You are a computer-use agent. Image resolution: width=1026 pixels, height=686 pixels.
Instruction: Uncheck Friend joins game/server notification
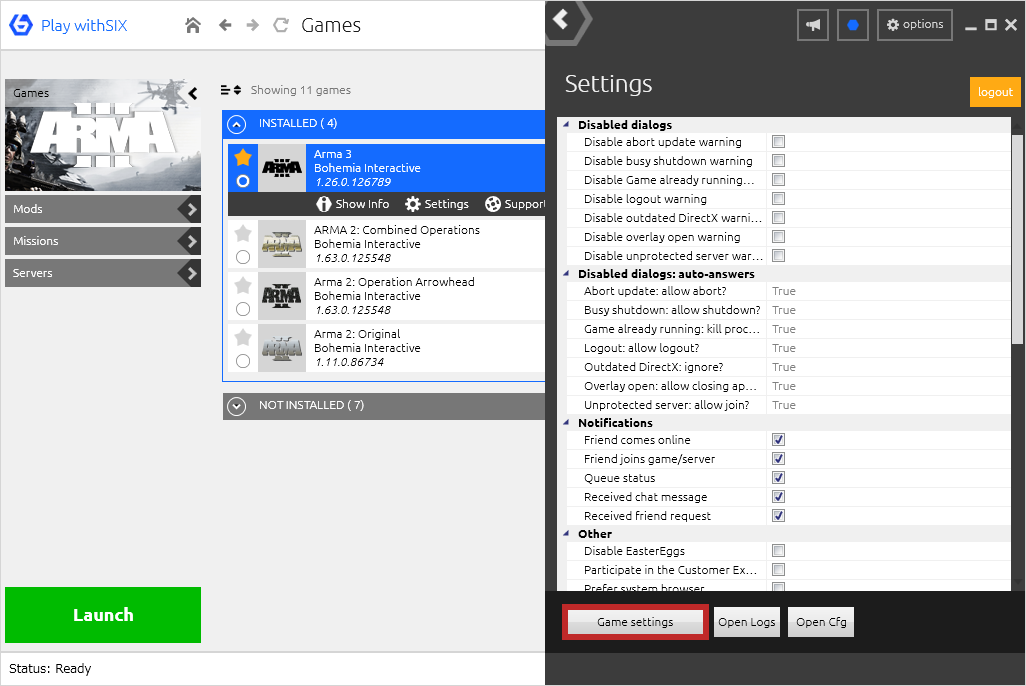tap(778, 458)
